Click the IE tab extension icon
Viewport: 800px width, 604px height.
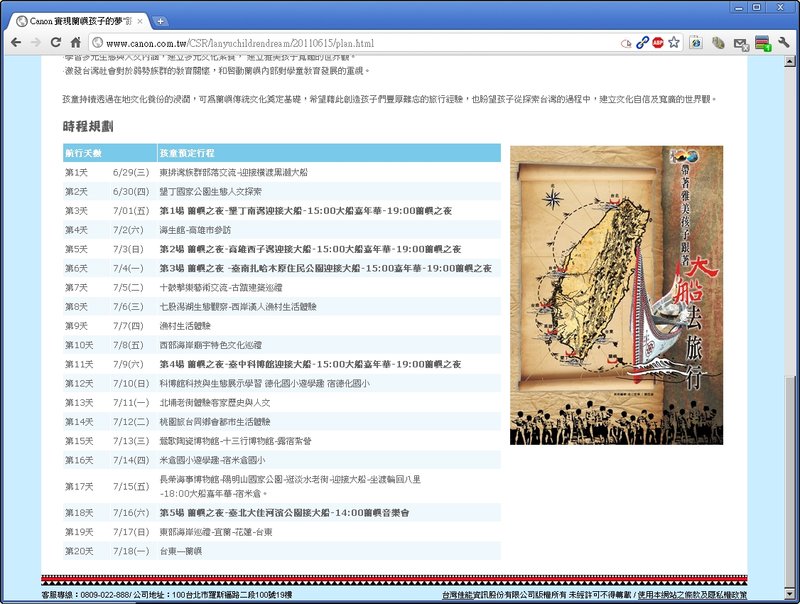[696, 43]
